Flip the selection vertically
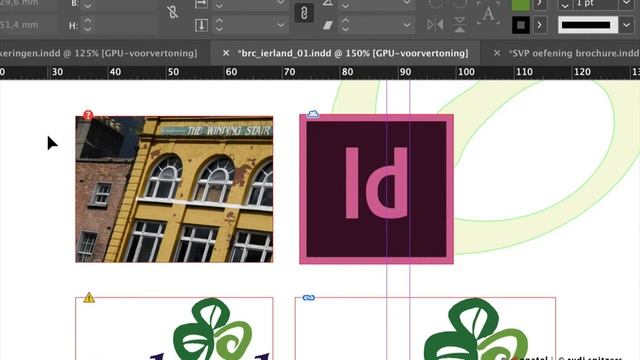640x360 pixels. 460,25
